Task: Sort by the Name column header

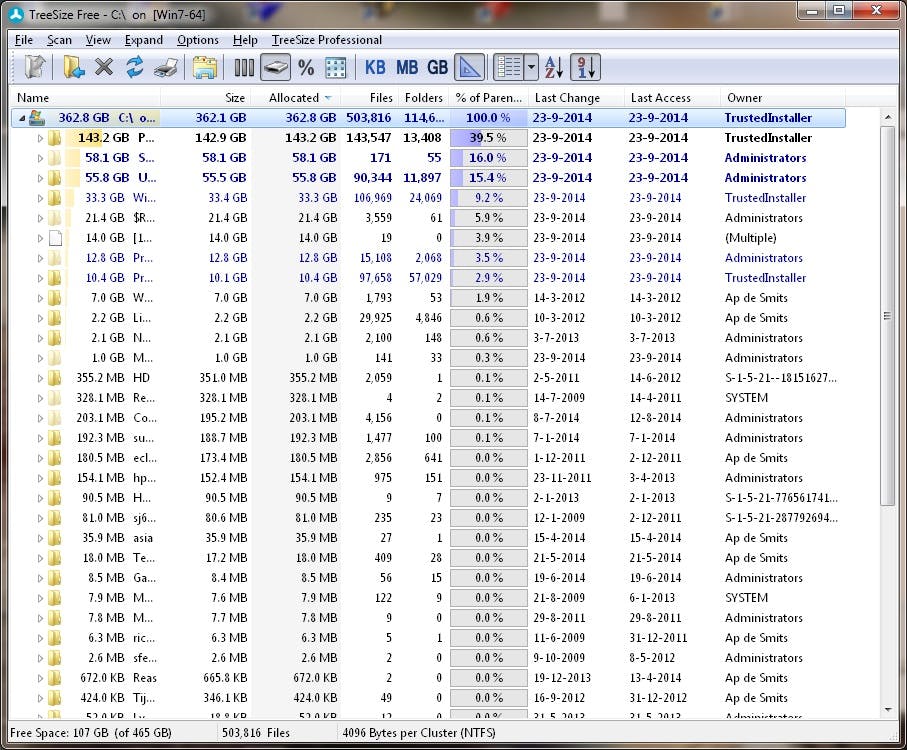Action: pos(85,98)
